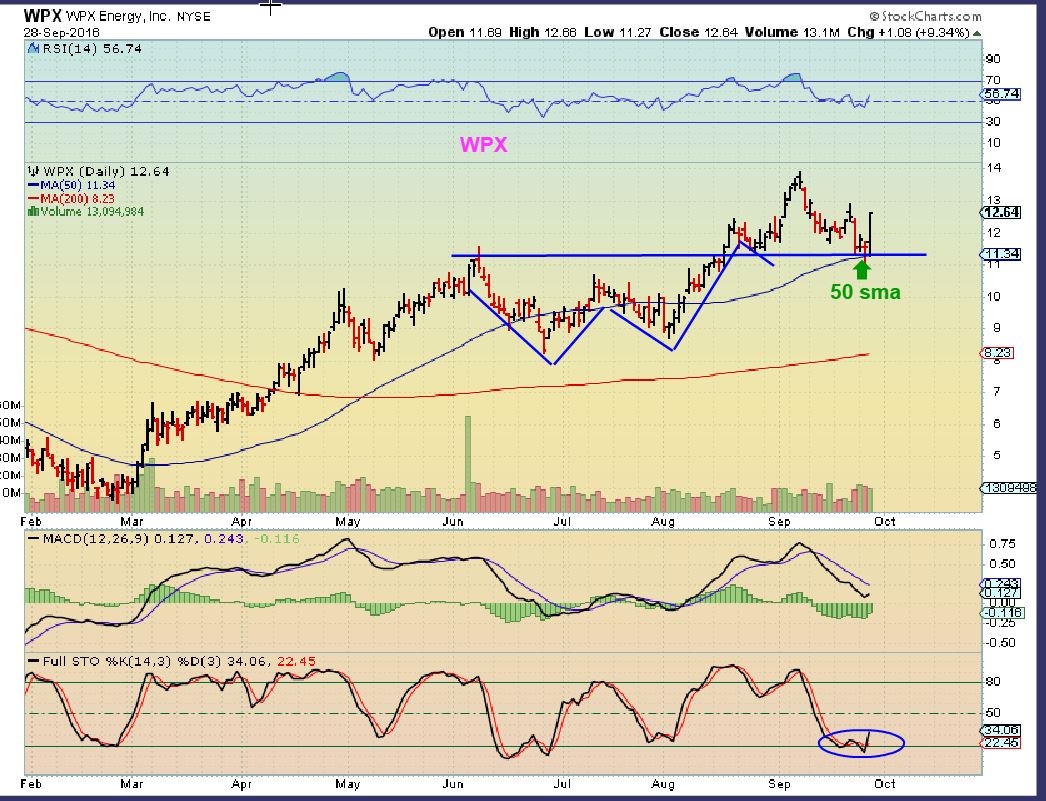The height and width of the screenshot is (801, 1046).
Task: Click the Oct label under the price chart
Action: [x=884, y=522]
